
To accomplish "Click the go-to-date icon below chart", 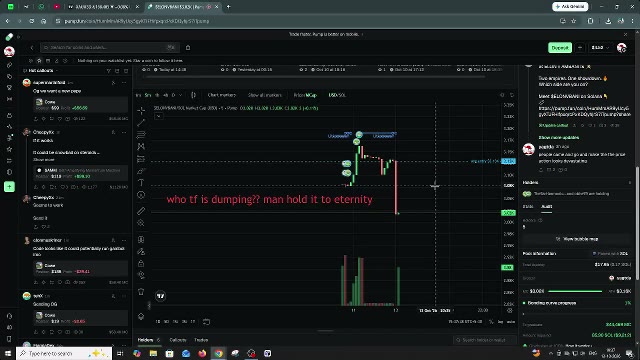I will click(x=207, y=322).
